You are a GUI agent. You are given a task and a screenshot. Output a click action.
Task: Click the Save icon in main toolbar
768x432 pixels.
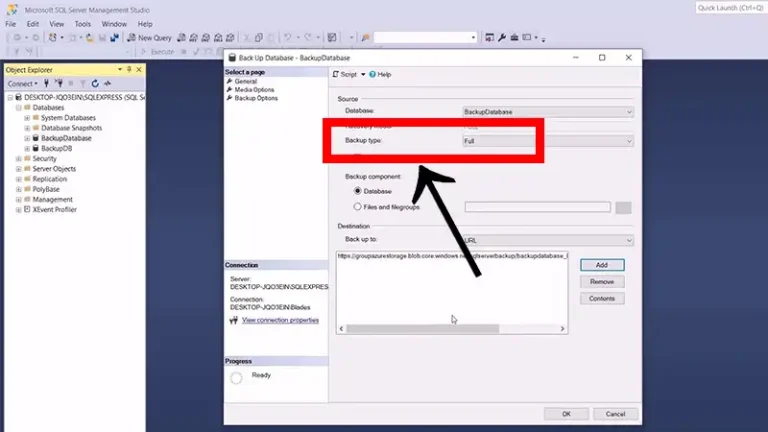click(x=102, y=38)
